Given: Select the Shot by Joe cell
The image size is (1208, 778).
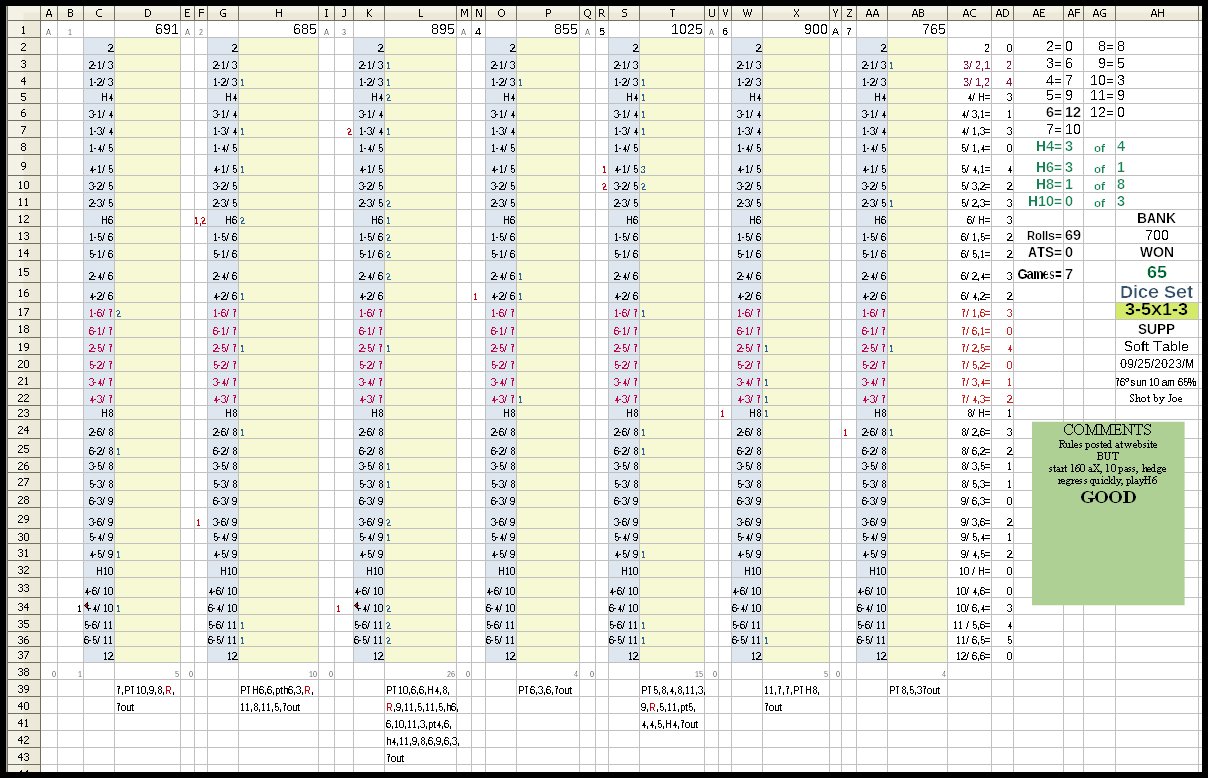Looking at the screenshot, I should click(x=1157, y=398).
